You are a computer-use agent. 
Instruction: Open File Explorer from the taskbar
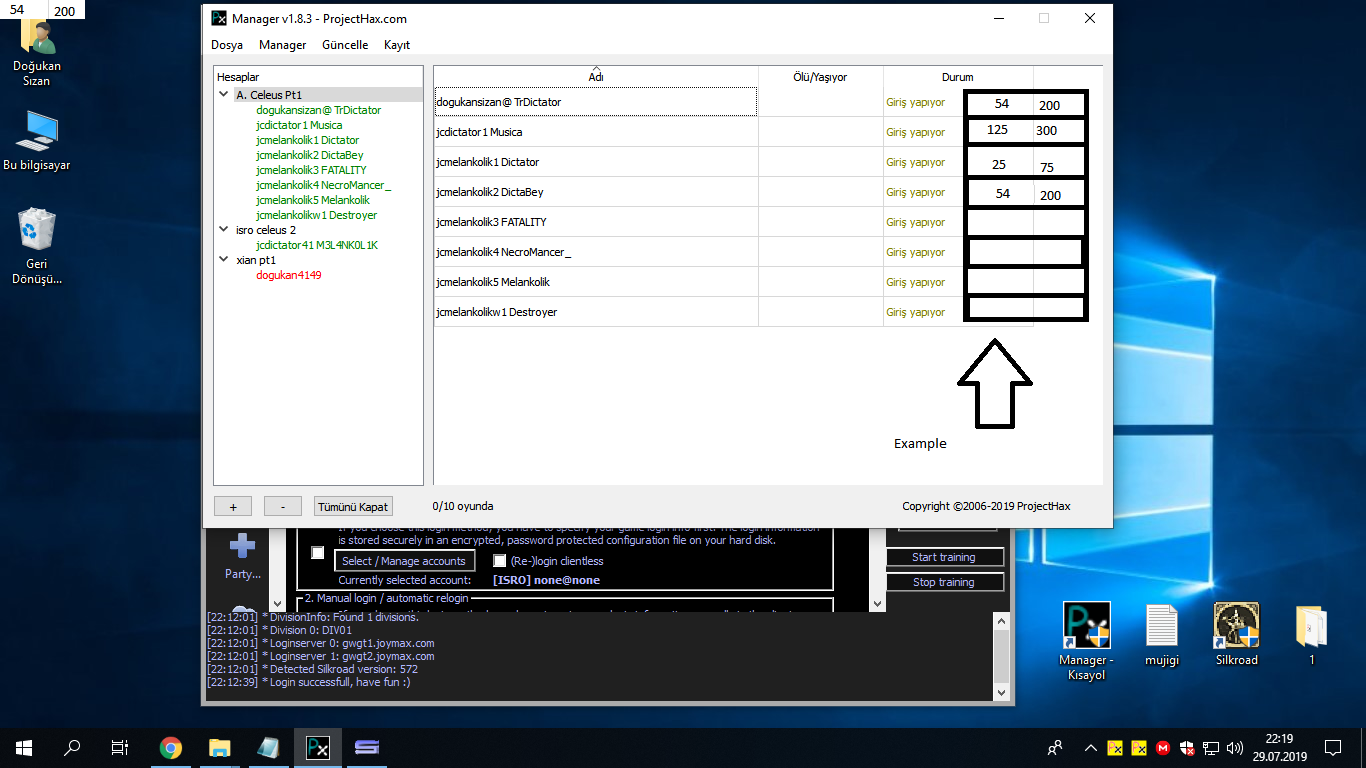click(220, 748)
